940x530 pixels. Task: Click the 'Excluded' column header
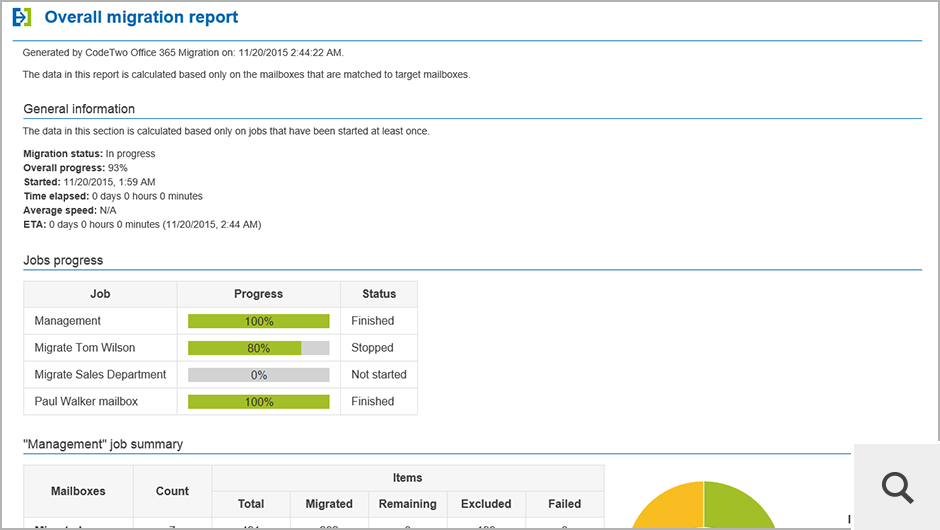pyautogui.click(x=486, y=504)
